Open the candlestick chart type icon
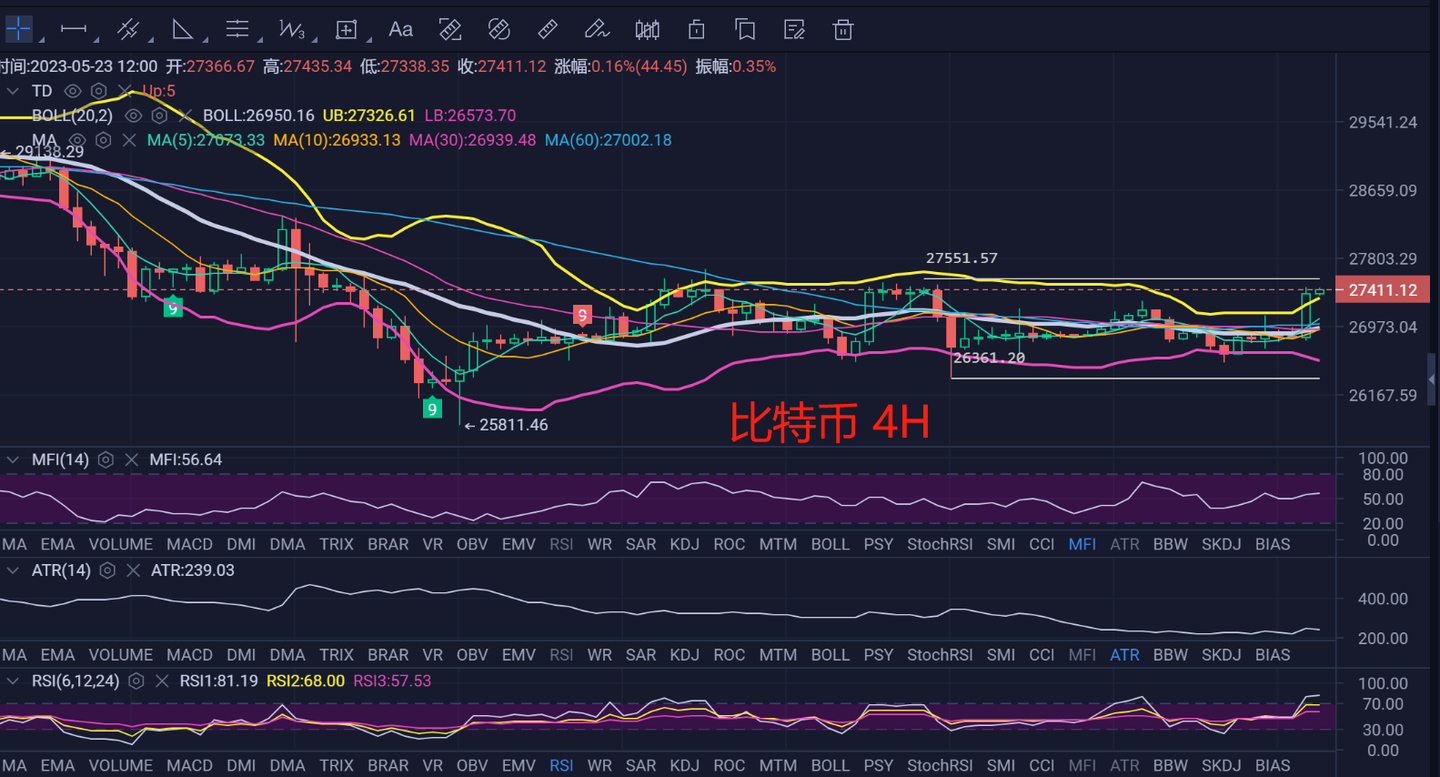This screenshot has height=777, width=1440. (647, 29)
